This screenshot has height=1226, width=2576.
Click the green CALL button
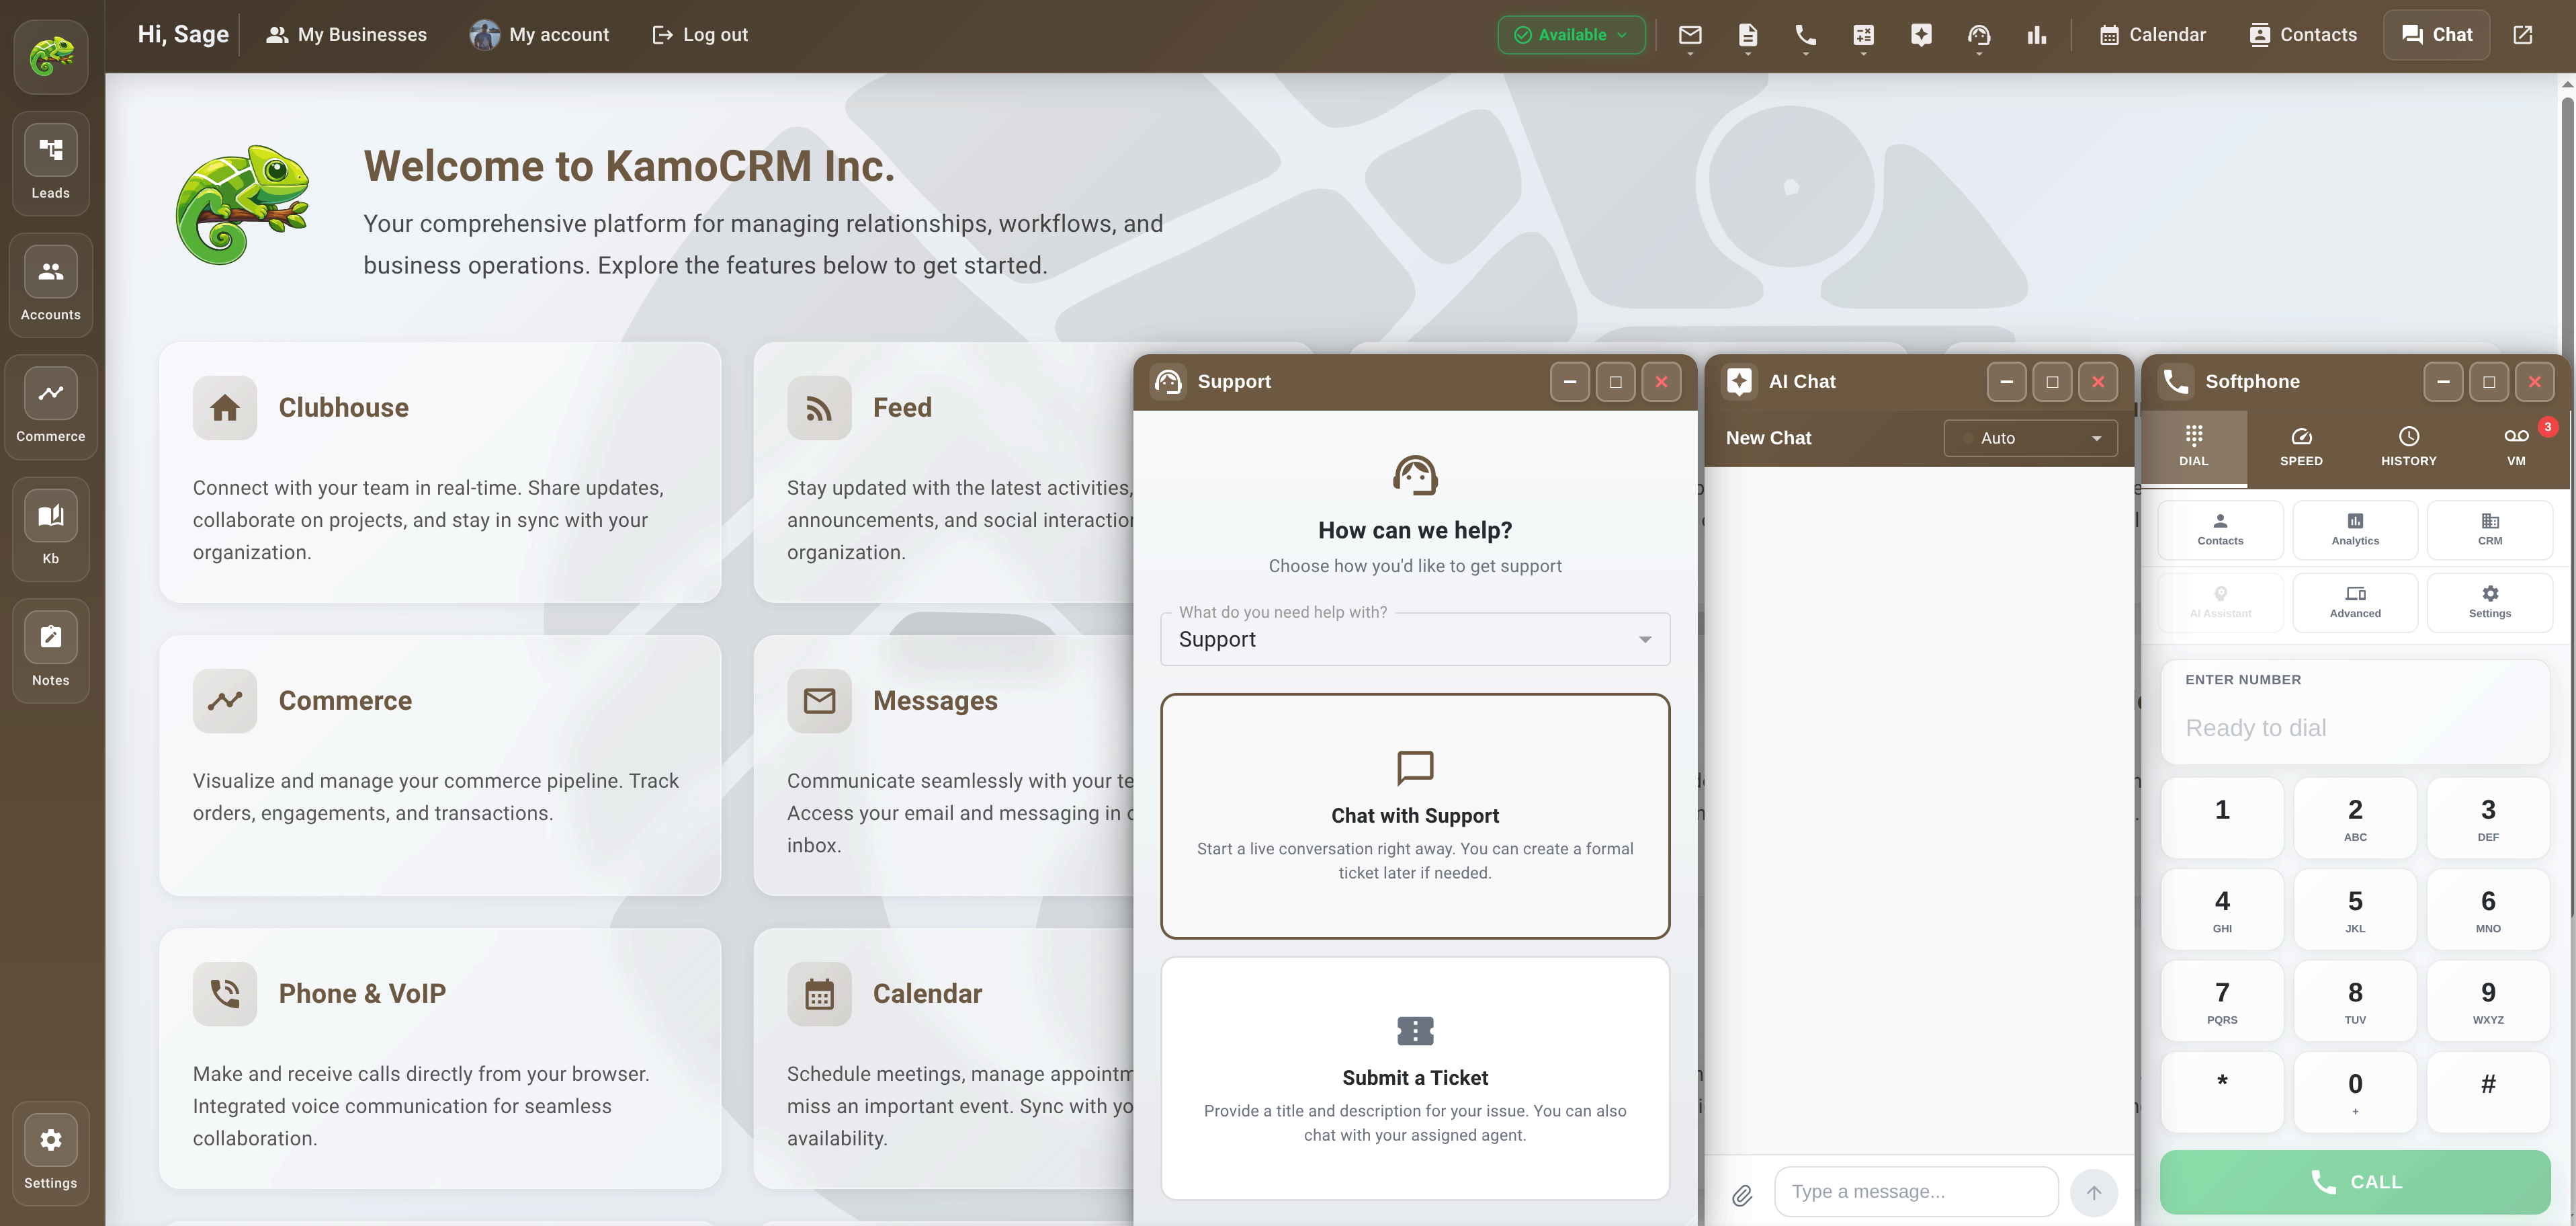click(2355, 1182)
